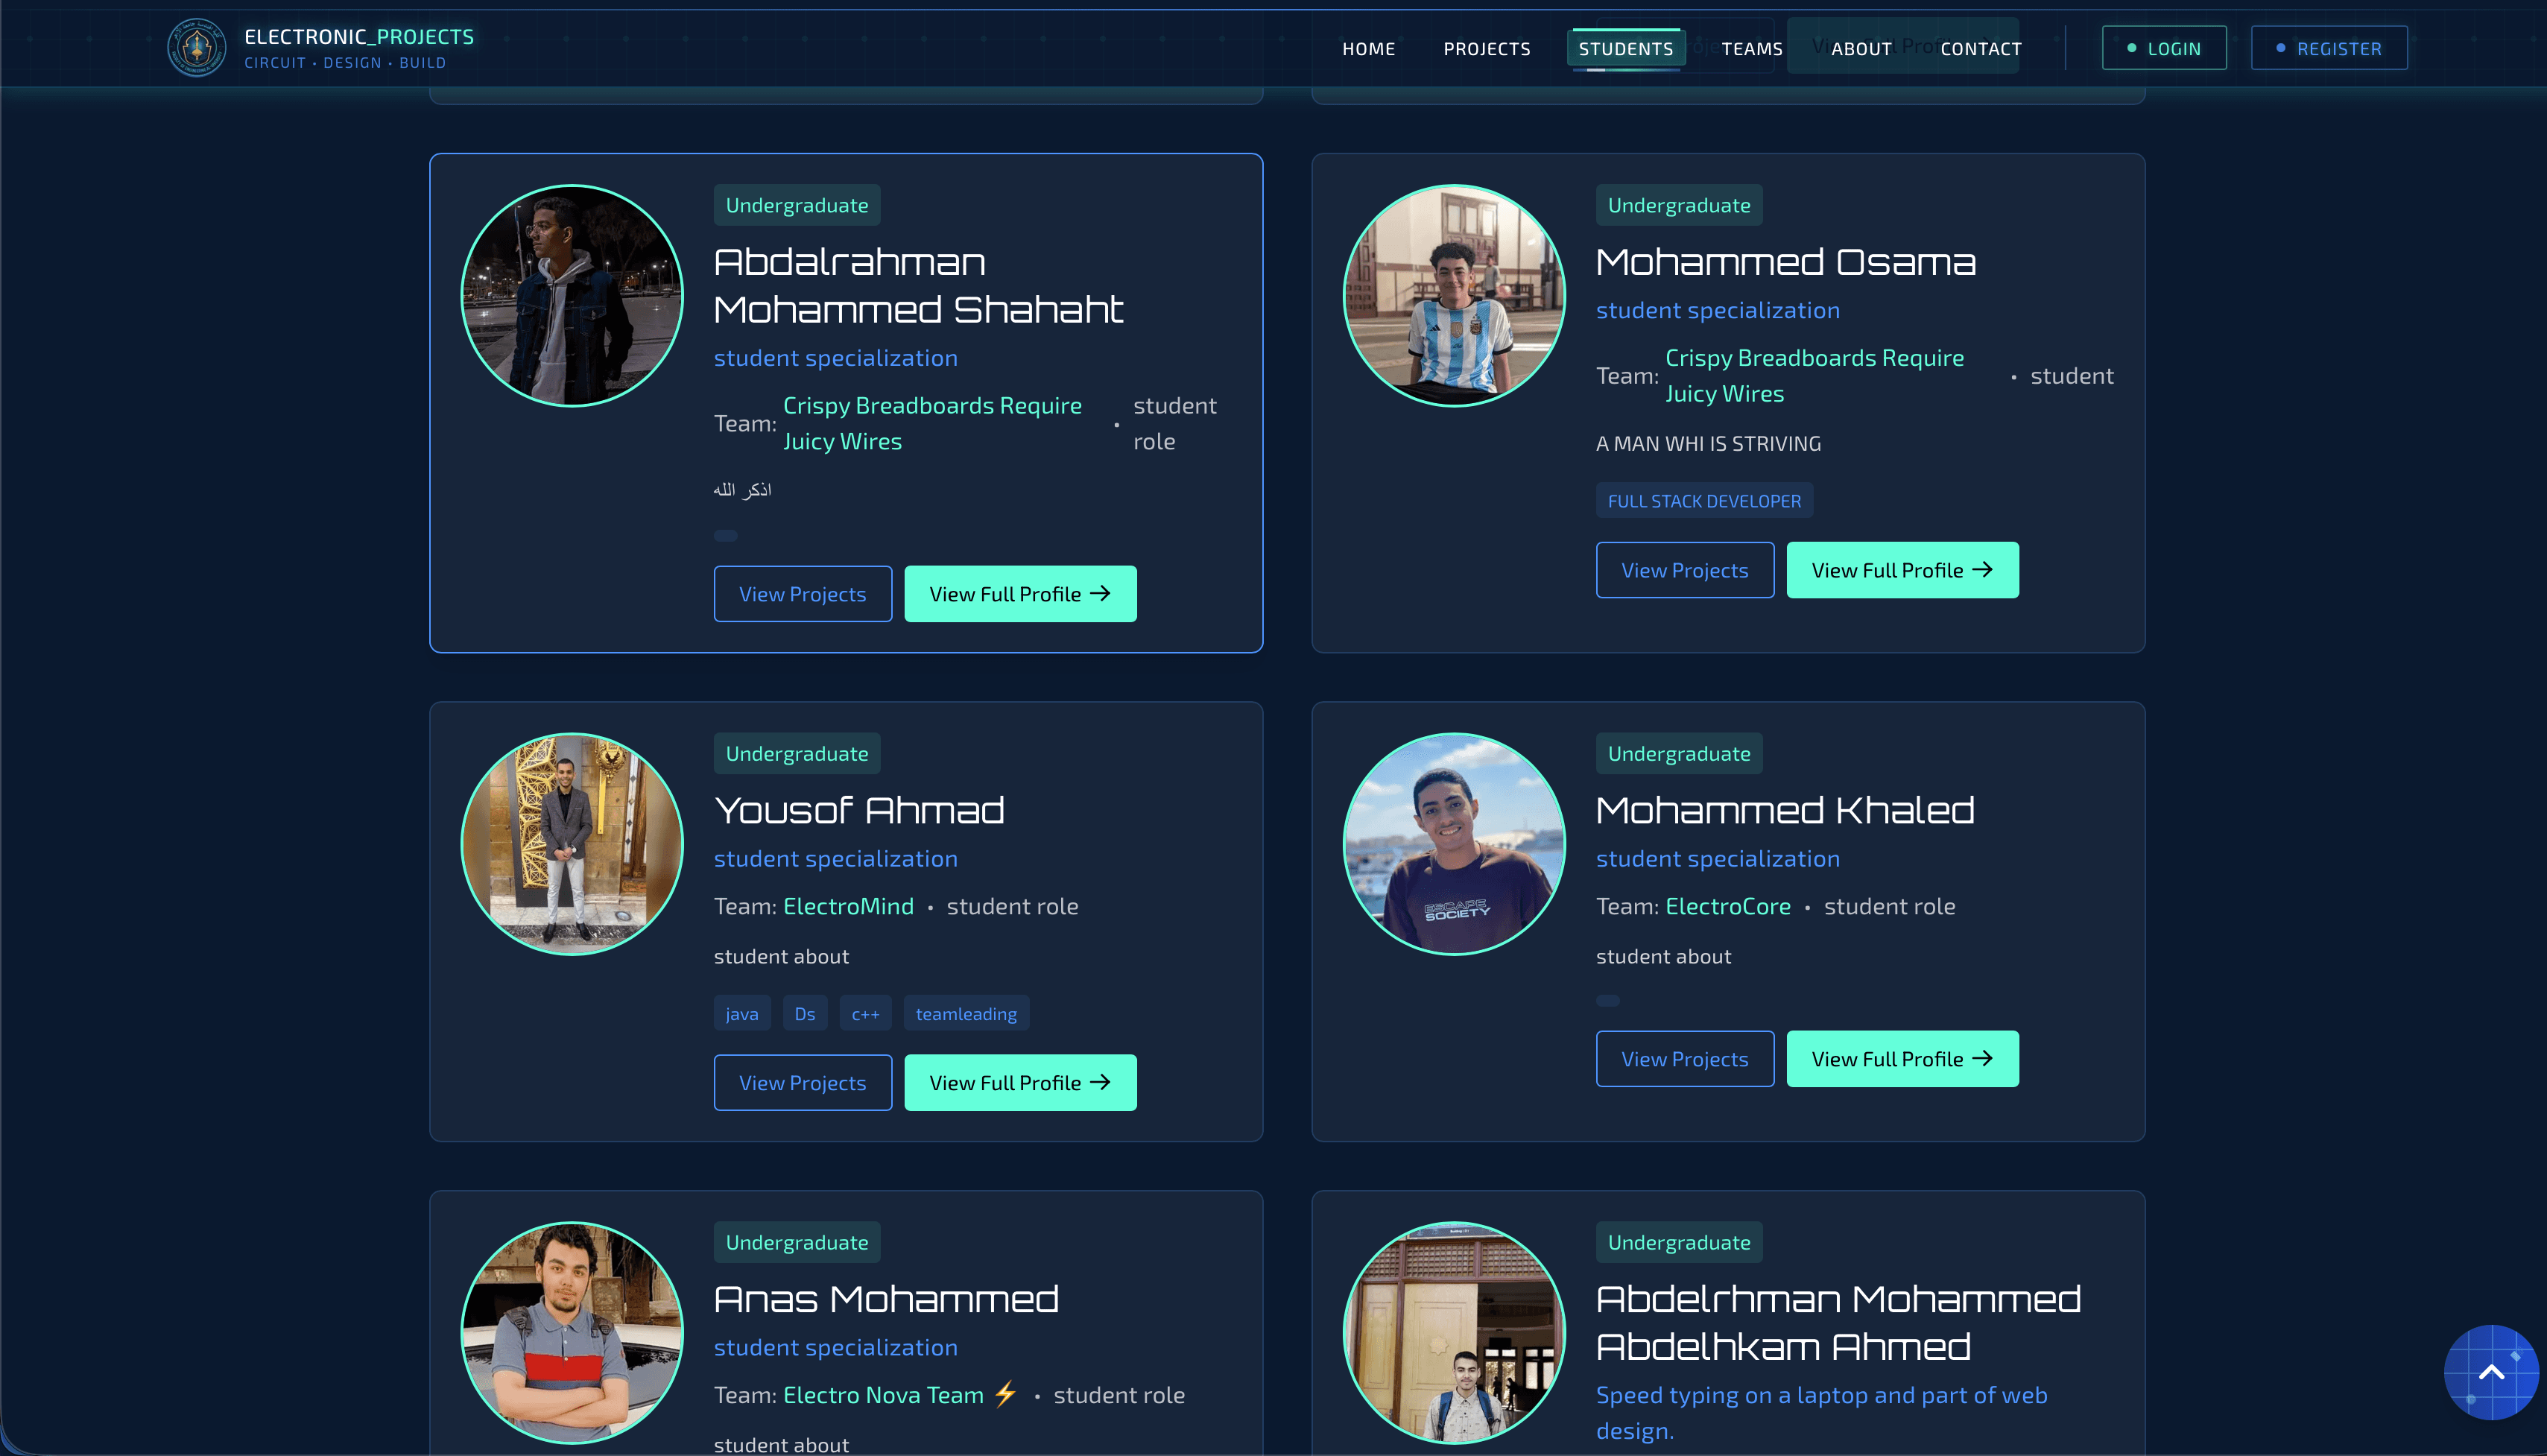Click the teamleading skill tag
The height and width of the screenshot is (1456, 2547).
tap(966, 1014)
